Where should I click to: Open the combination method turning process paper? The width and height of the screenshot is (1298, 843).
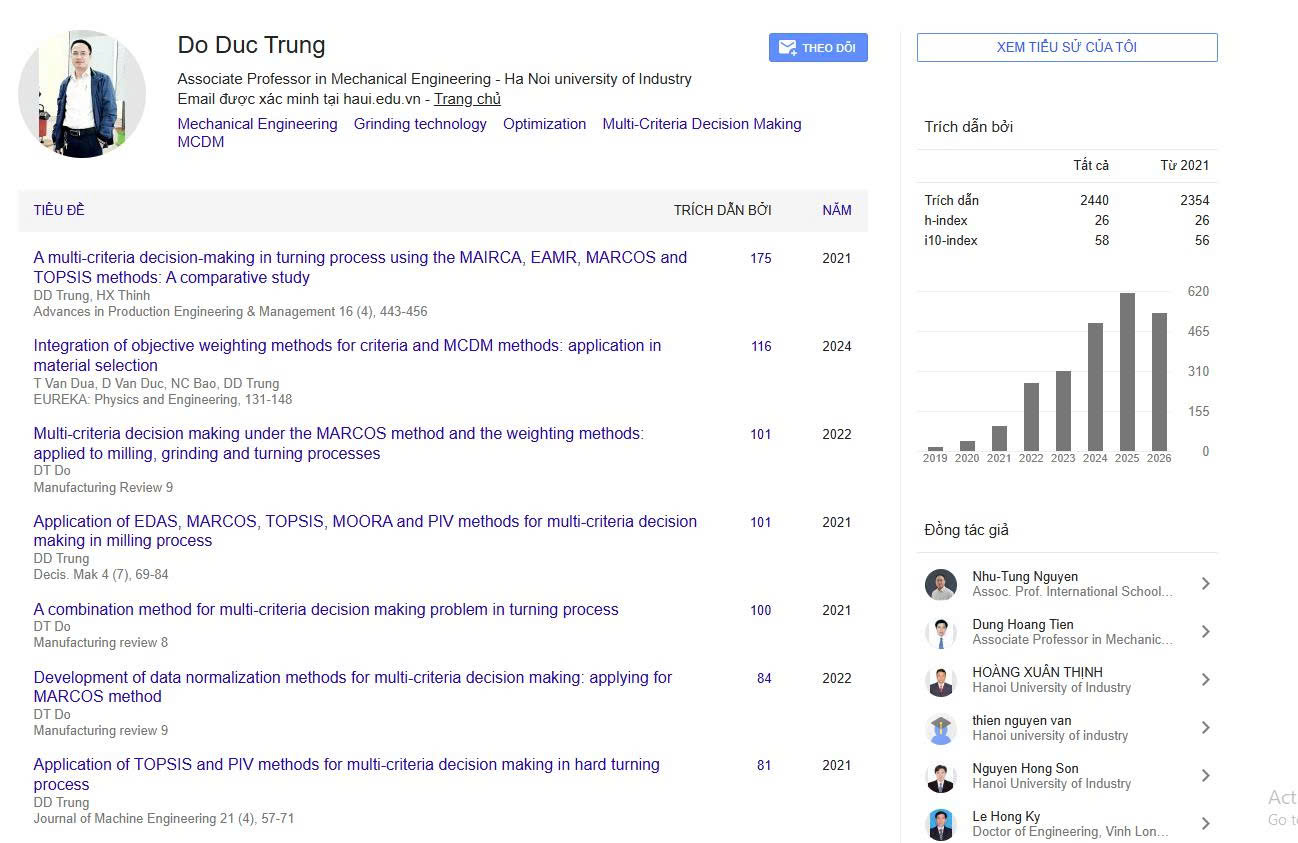coord(326,609)
